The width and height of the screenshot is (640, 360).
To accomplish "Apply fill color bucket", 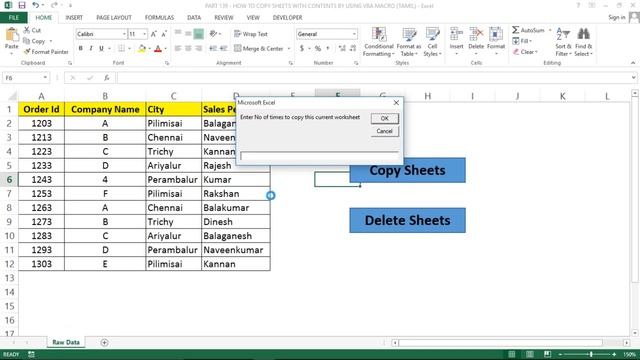I will click(x=142, y=49).
